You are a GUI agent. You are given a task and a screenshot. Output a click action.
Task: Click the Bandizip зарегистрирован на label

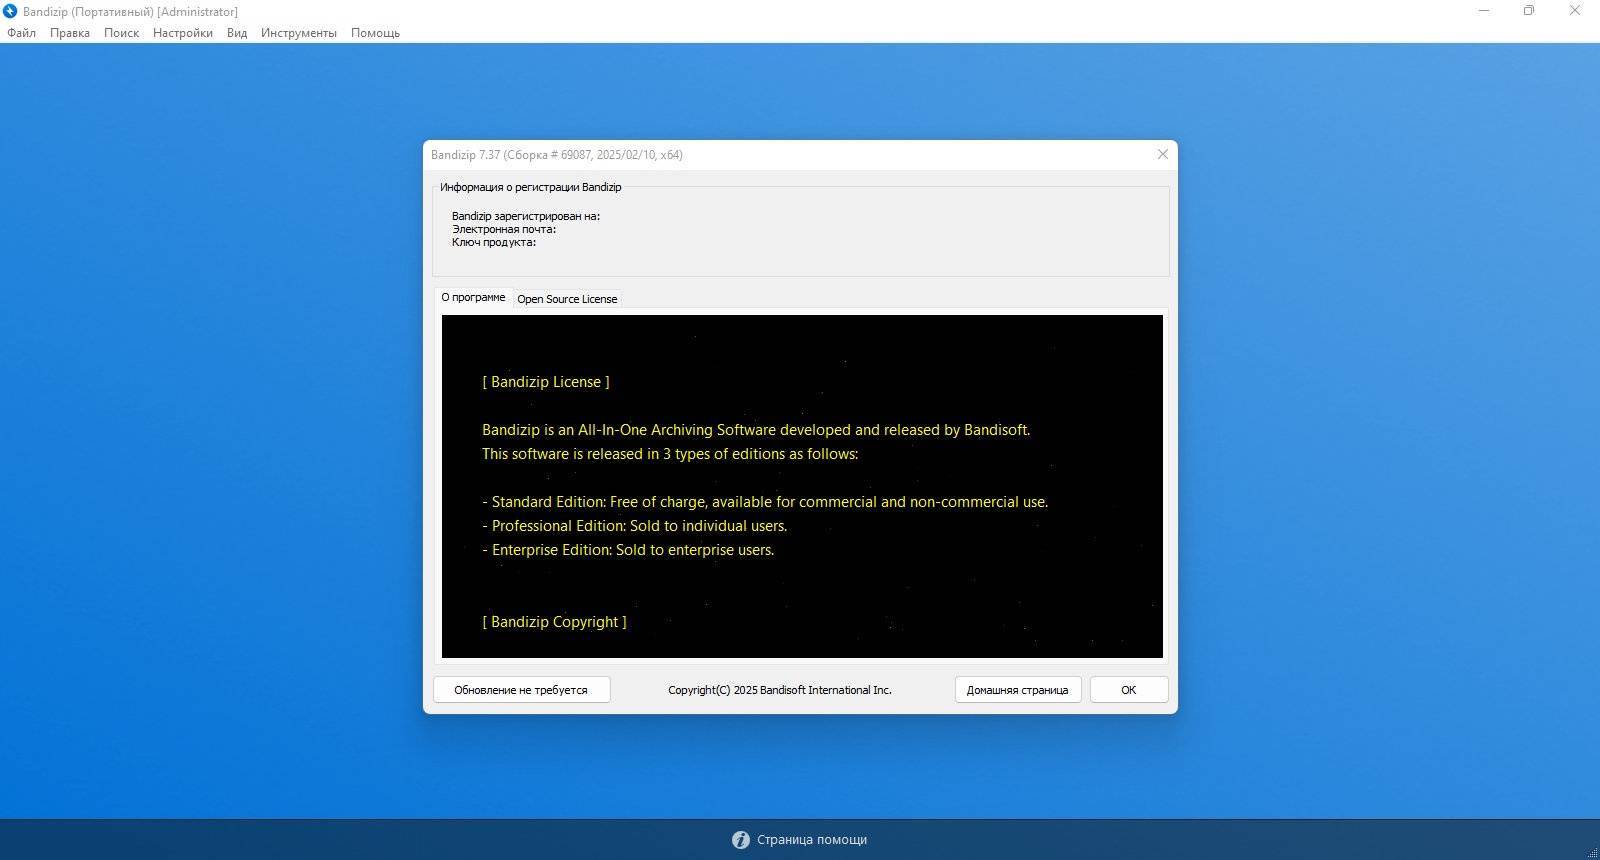tap(526, 216)
